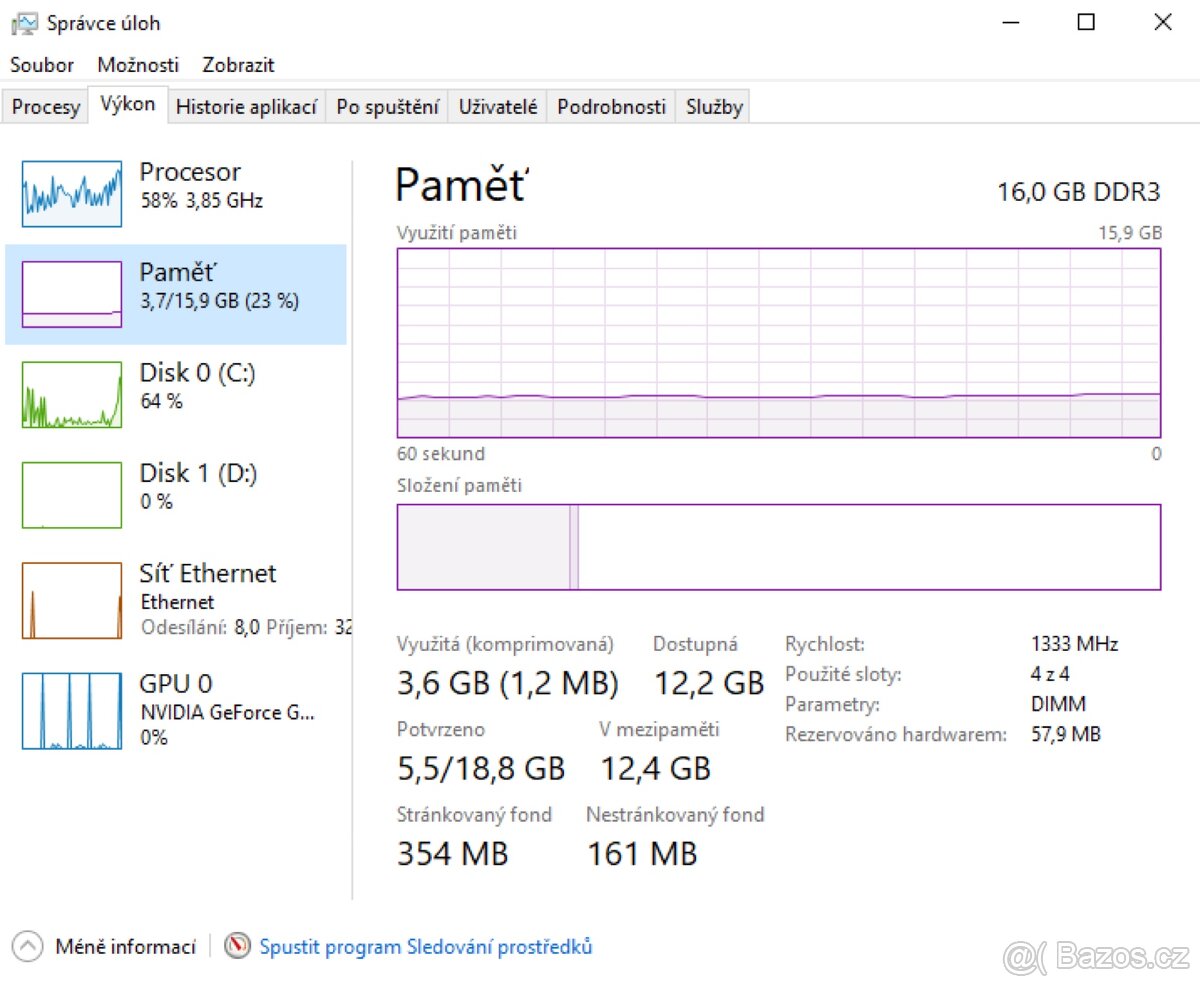Switch to the Procesy tab
The width and height of the screenshot is (1200, 986).
[x=45, y=107]
